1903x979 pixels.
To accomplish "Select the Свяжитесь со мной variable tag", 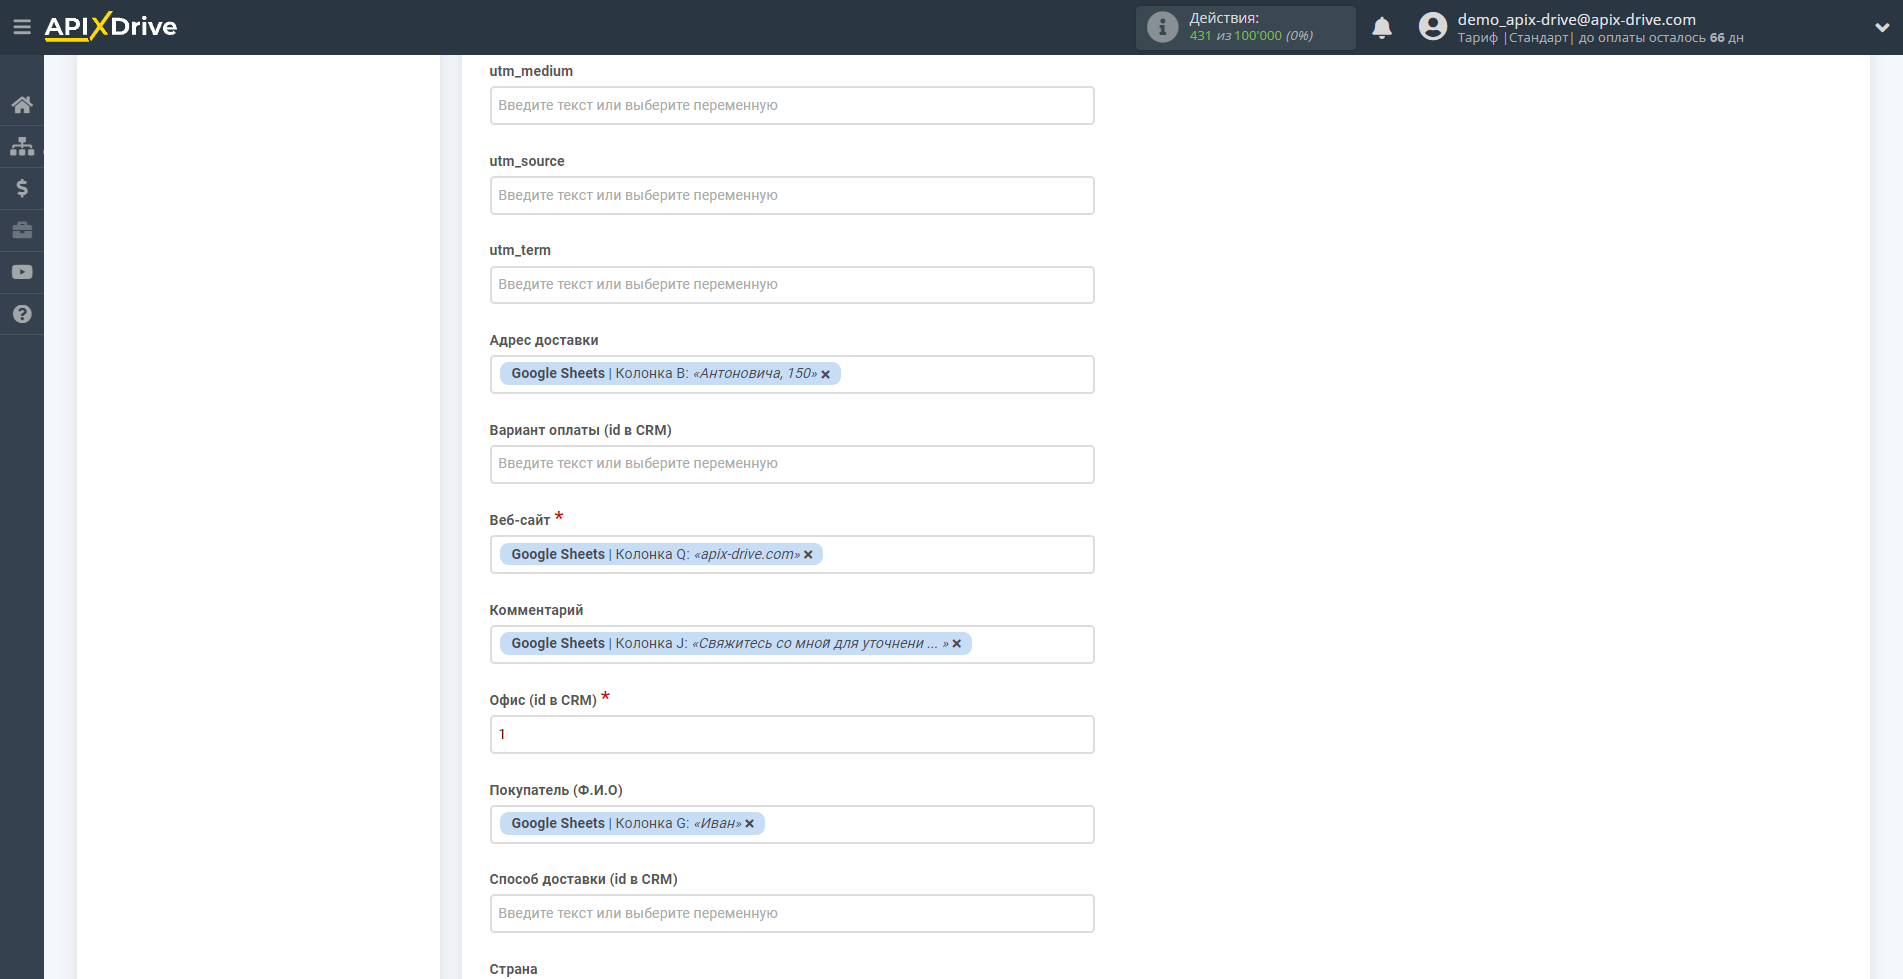I will pyautogui.click(x=736, y=644).
